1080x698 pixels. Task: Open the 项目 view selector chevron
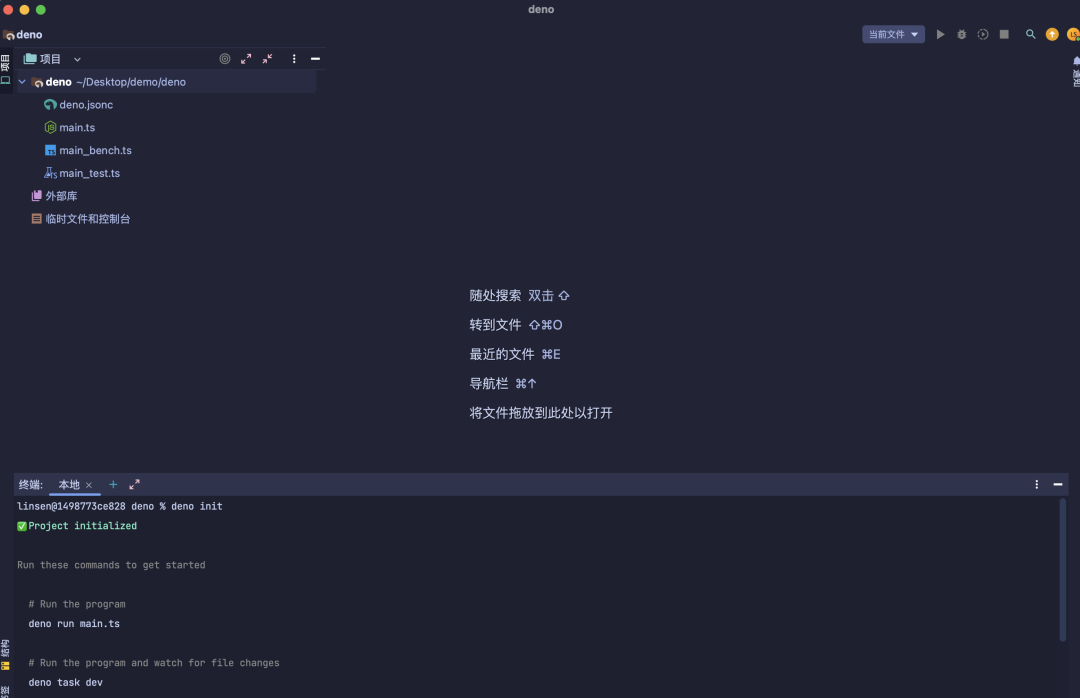point(77,59)
